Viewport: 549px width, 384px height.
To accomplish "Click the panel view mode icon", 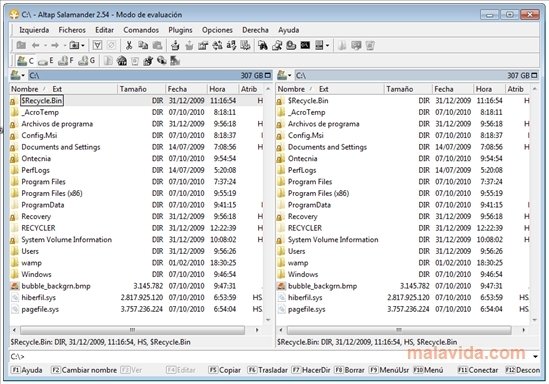I will [x=319, y=45].
